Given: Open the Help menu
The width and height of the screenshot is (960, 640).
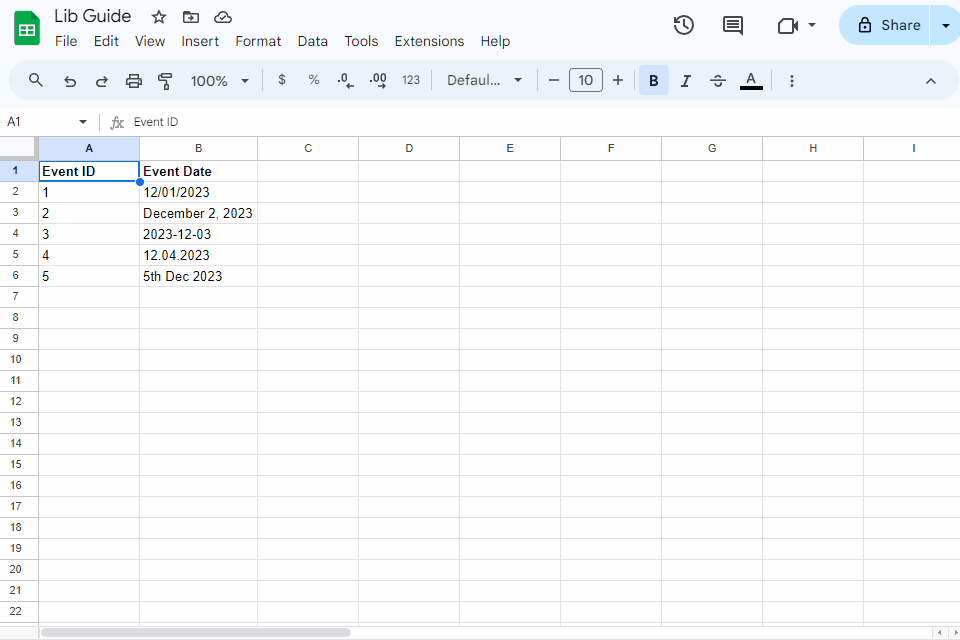Looking at the screenshot, I should 495,41.
